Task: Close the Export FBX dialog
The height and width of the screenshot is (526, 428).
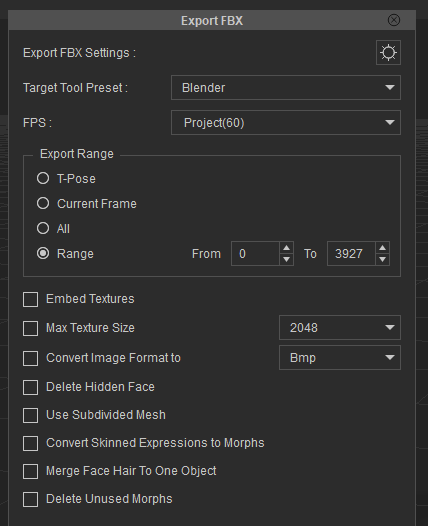Action: pyautogui.click(x=394, y=20)
